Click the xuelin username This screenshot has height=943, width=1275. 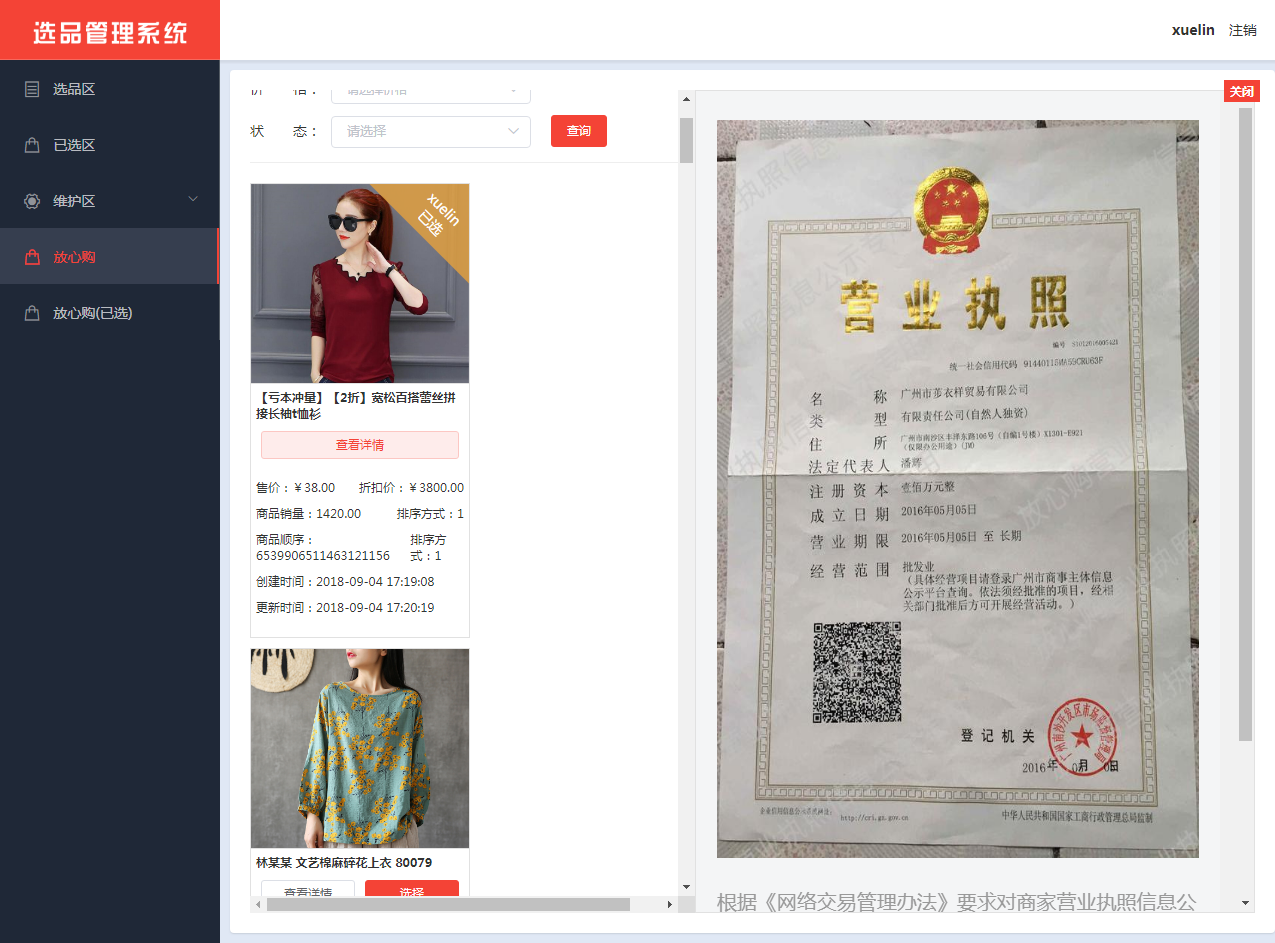(1193, 30)
